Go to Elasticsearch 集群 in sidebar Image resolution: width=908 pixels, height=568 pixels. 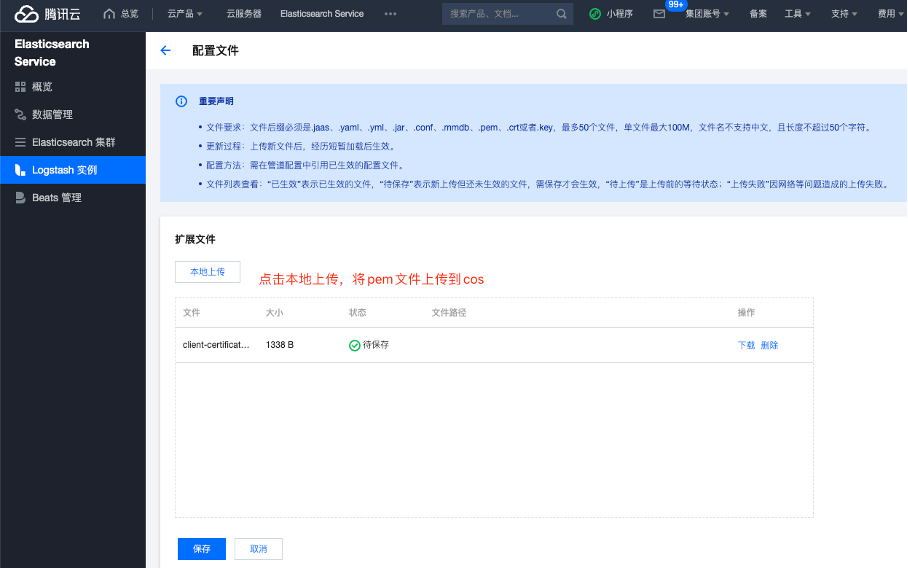(x=73, y=142)
